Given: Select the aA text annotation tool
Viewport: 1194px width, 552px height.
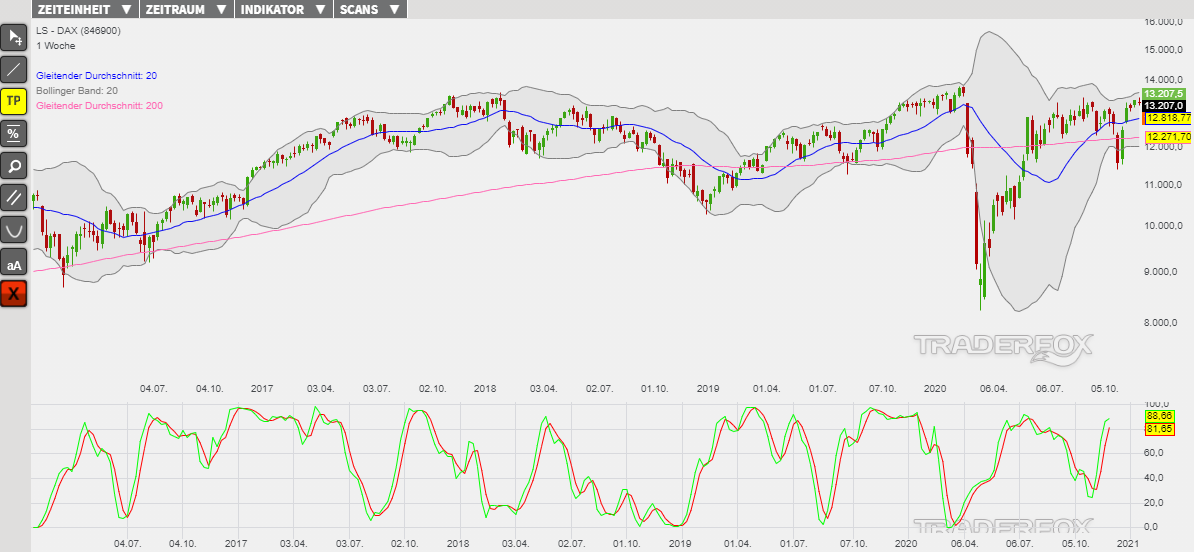Looking at the screenshot, I should point(14,261).
